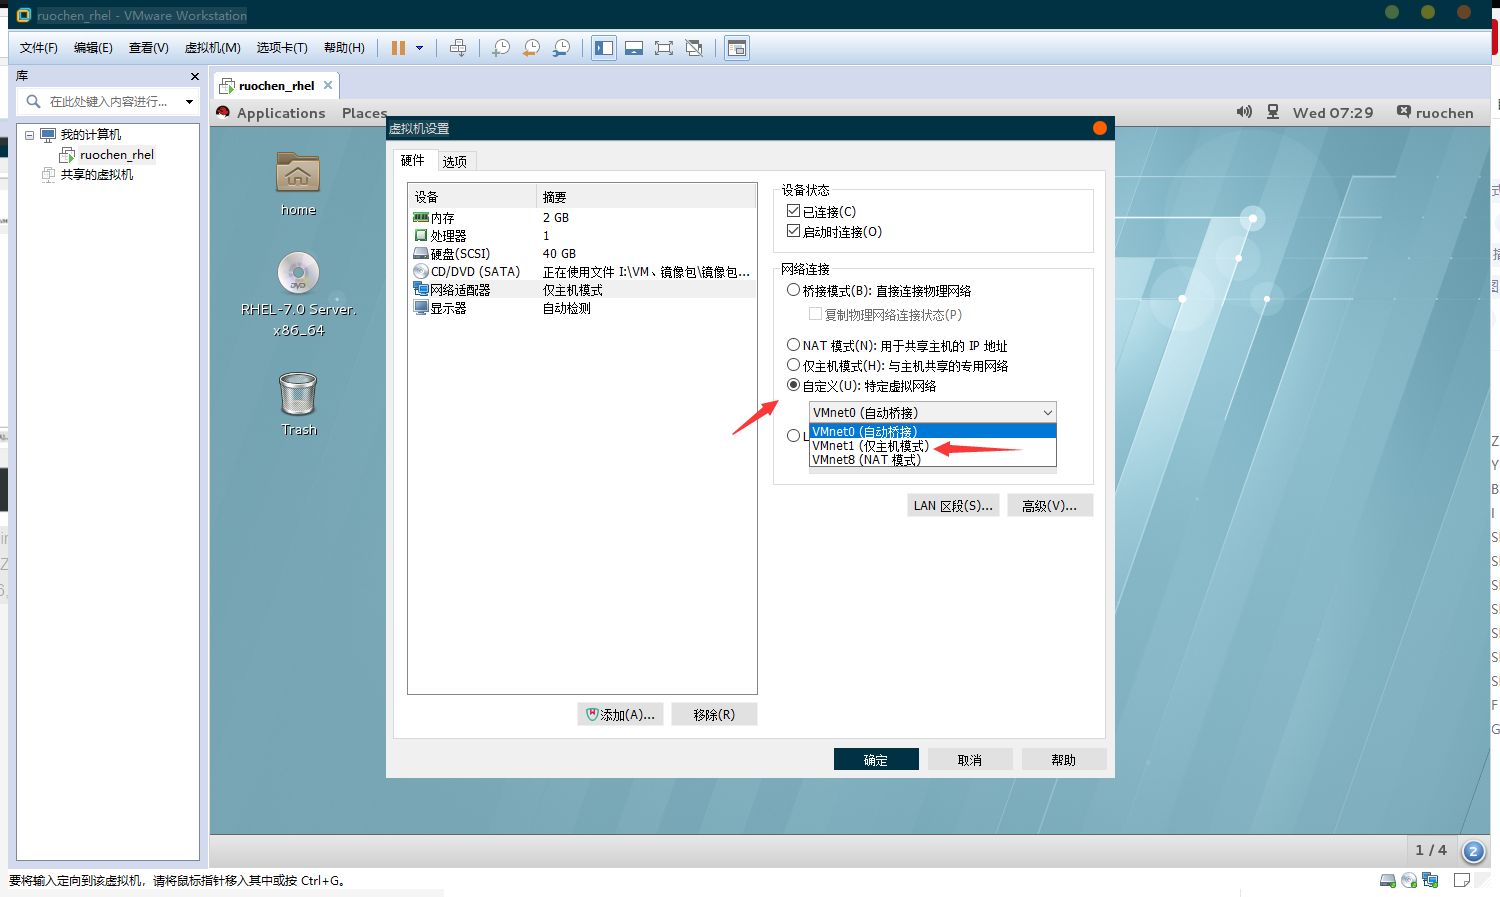Select 共享的虚拟机 in the library tree
The width and height of the screenshot is (1500, 897).
(x=97, y=175)
